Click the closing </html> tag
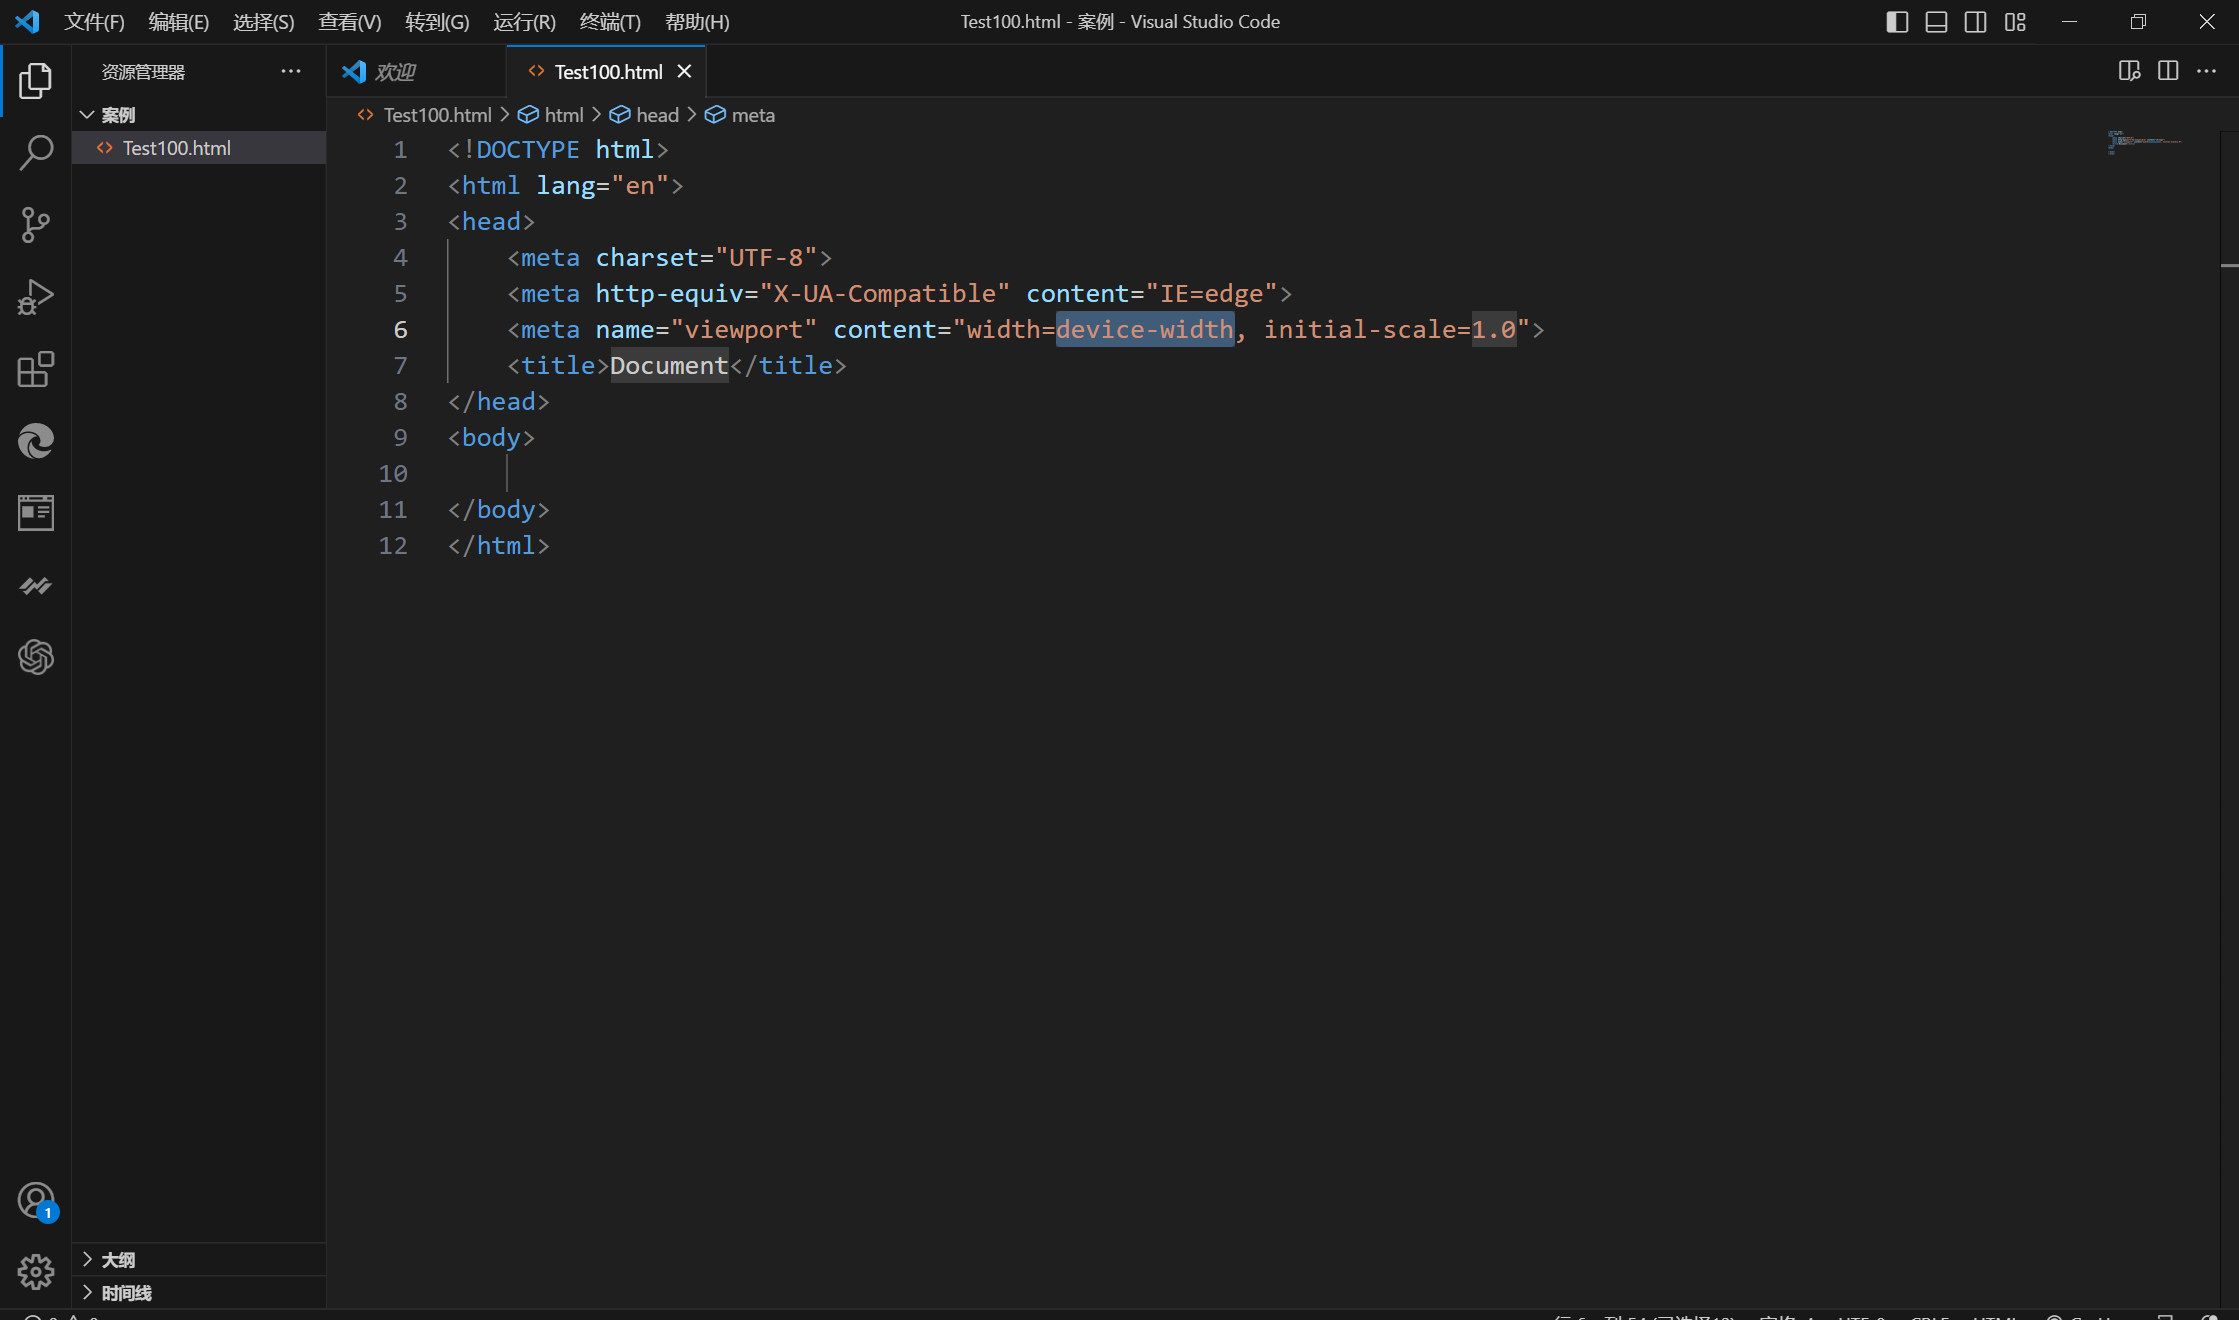This screenshot has width=2239, height=1320. click(x=499, y=545)
